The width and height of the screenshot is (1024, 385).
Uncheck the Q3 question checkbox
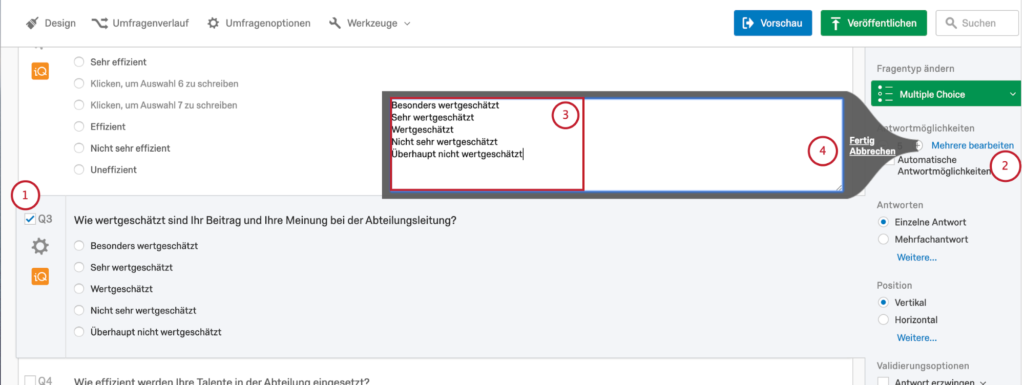click(29, 220)
